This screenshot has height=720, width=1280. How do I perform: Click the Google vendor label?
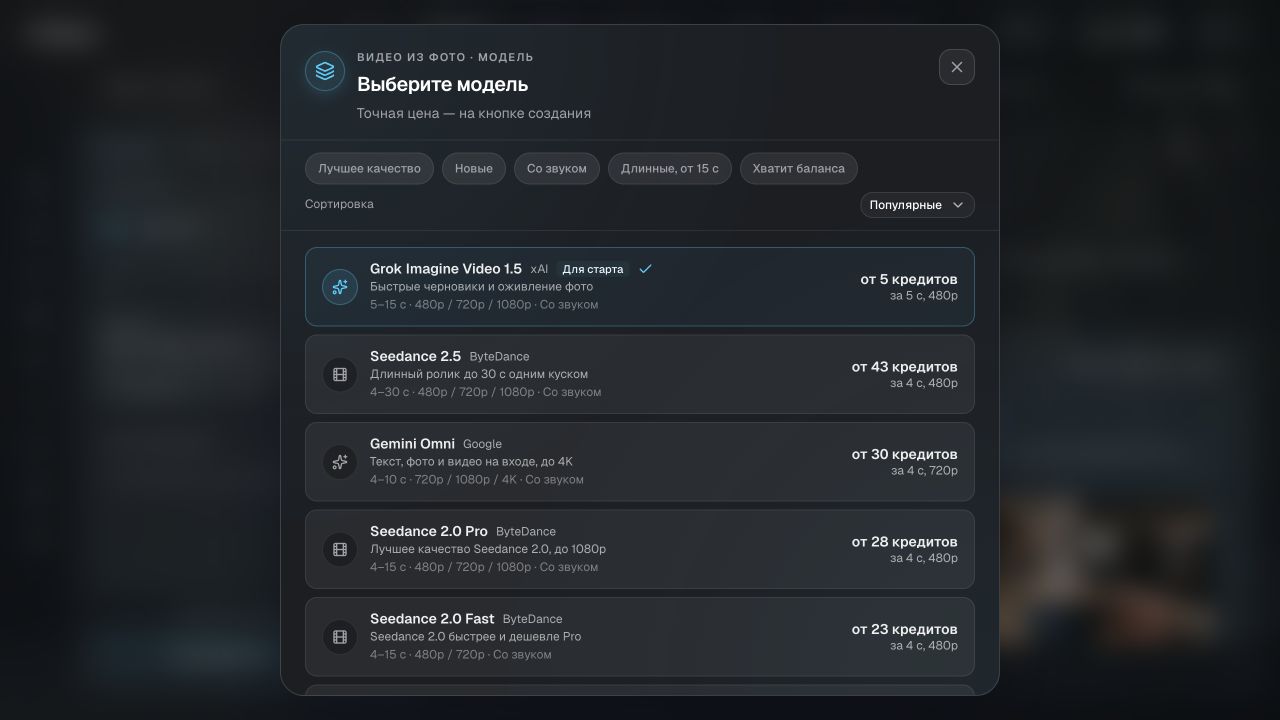[x=483, y=444]
